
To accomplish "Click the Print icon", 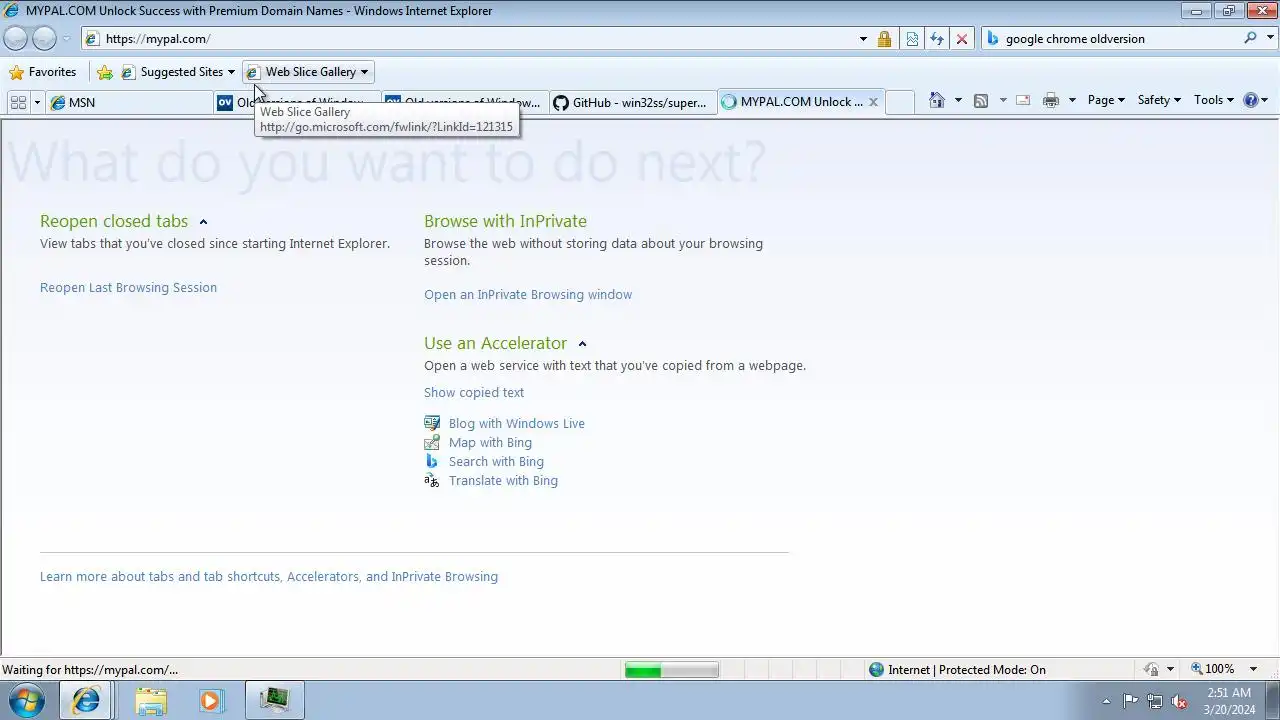I will click(1050, 100).
